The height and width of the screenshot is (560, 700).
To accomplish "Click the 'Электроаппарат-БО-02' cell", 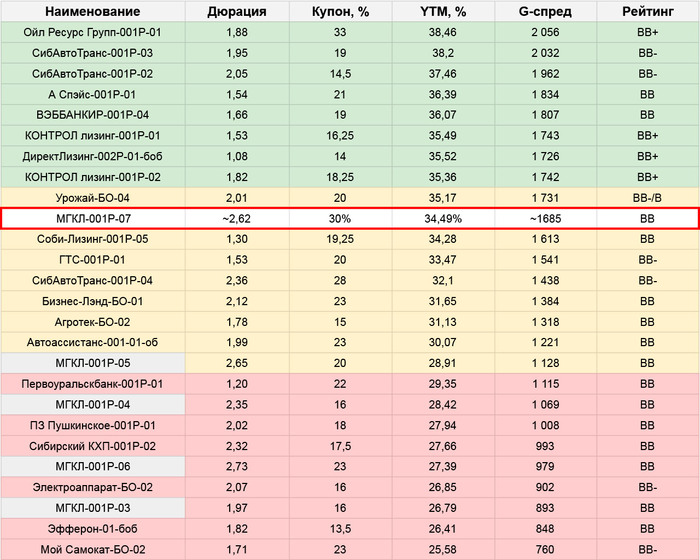I will tap(93, 487).
